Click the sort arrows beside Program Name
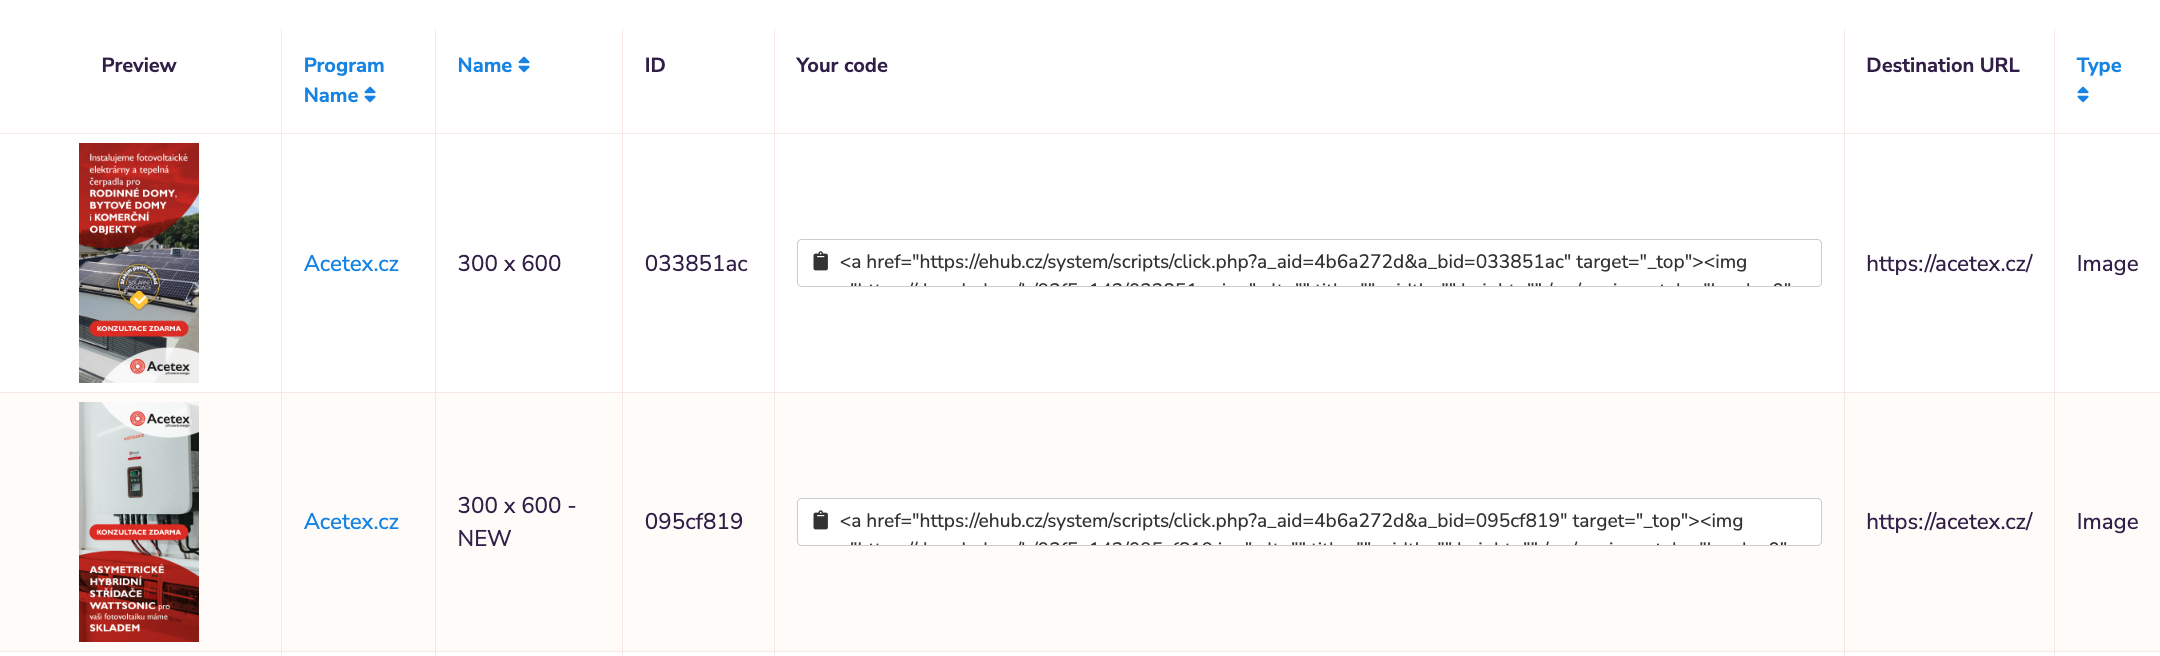 coord(370,95)
